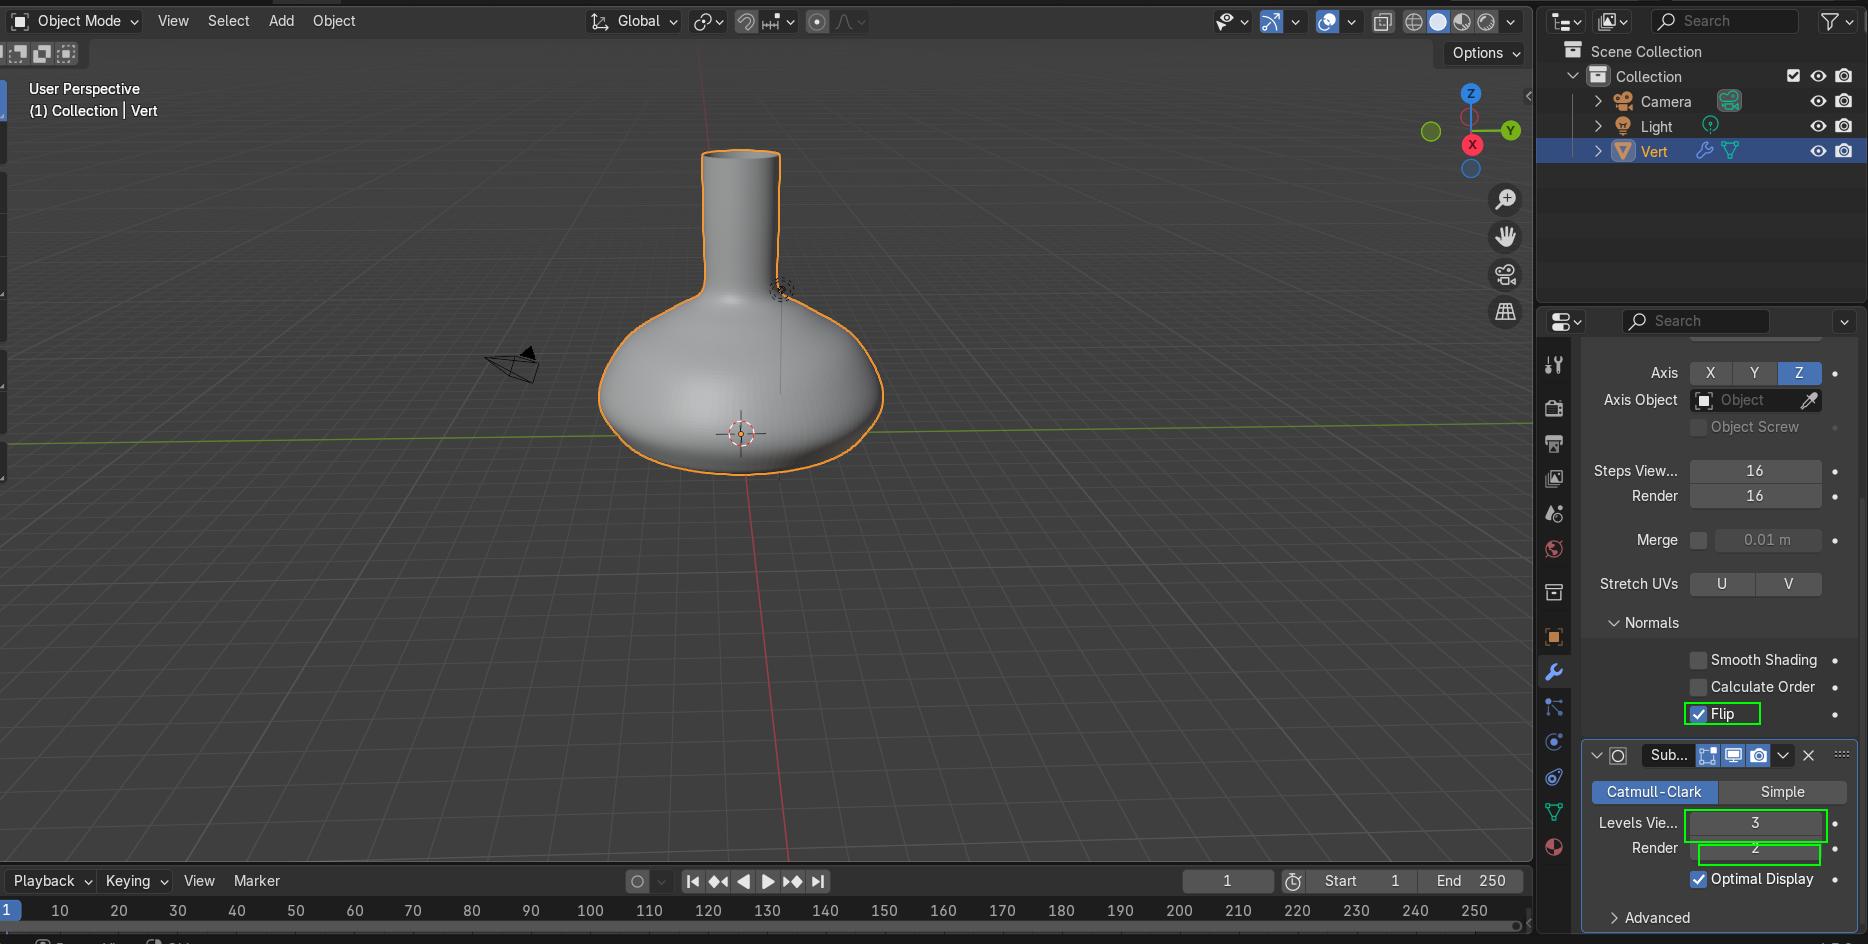Open the Object menu
The width and height of the screenshot is (1868, 944).
point(334,21)
